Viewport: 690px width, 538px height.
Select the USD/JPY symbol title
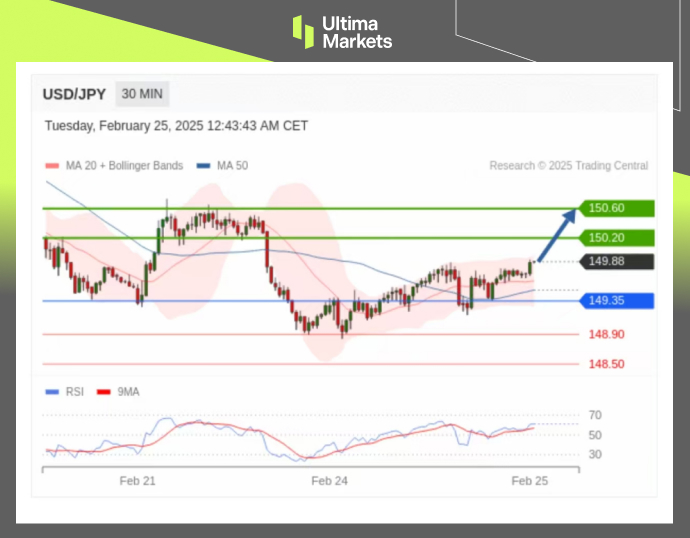[75, 94]
